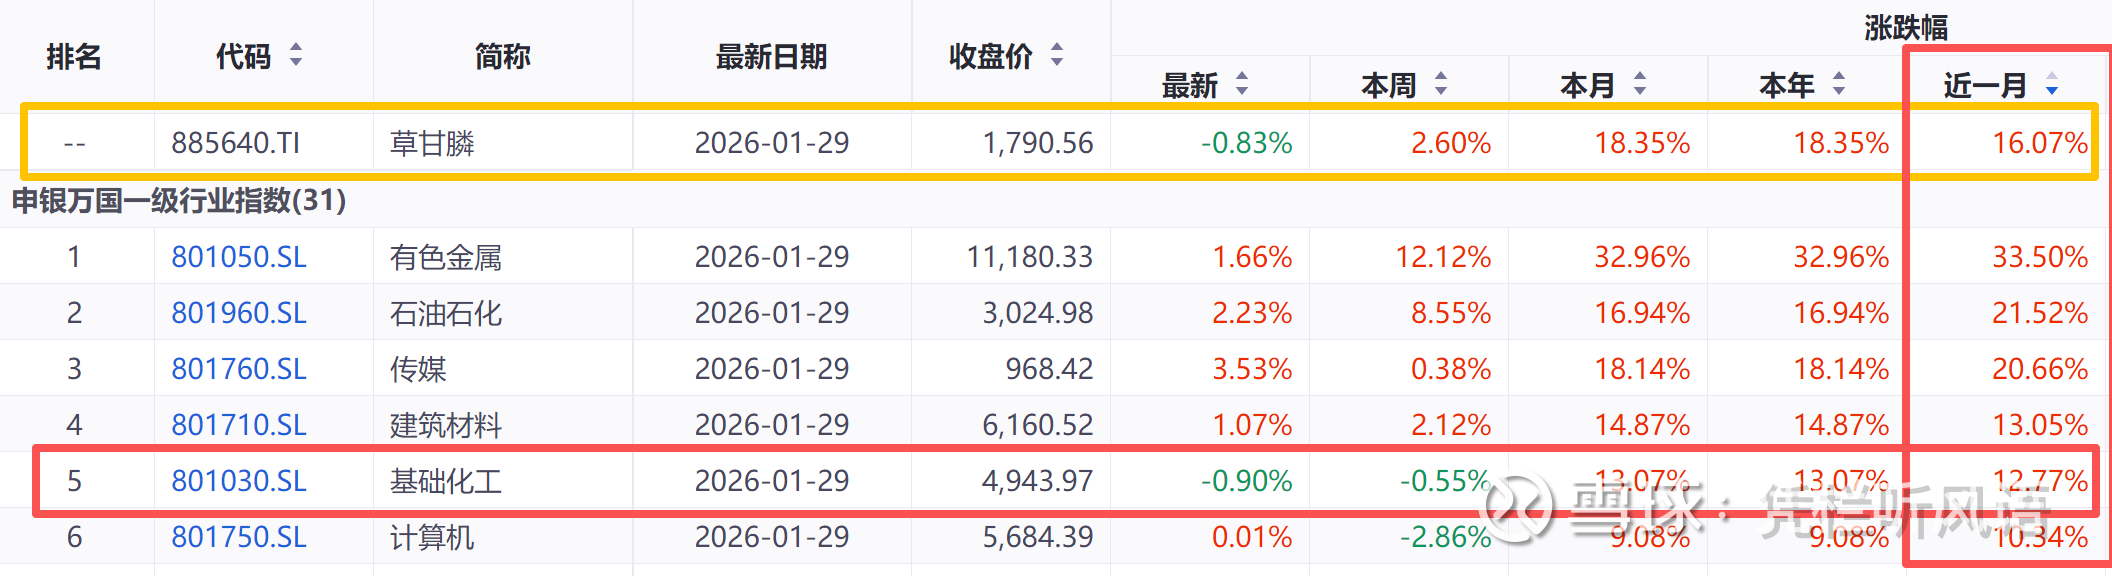Follow the 801030.SL 基础化工 code link

[239, 481]
